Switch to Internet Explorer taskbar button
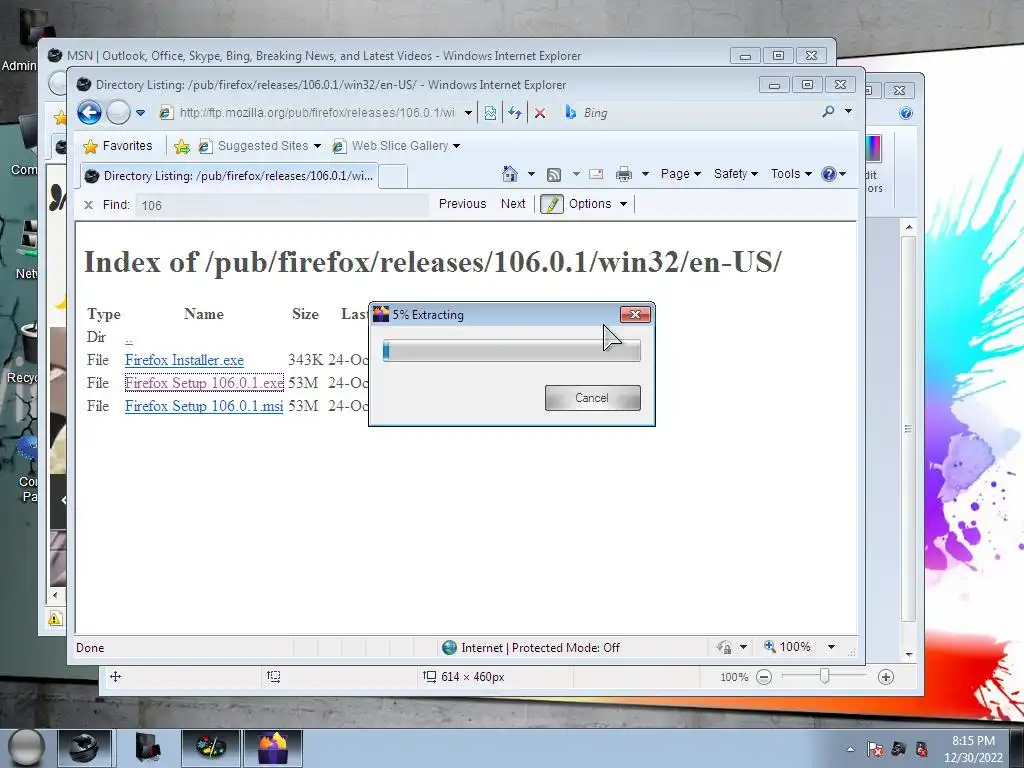 coord(84,748)
